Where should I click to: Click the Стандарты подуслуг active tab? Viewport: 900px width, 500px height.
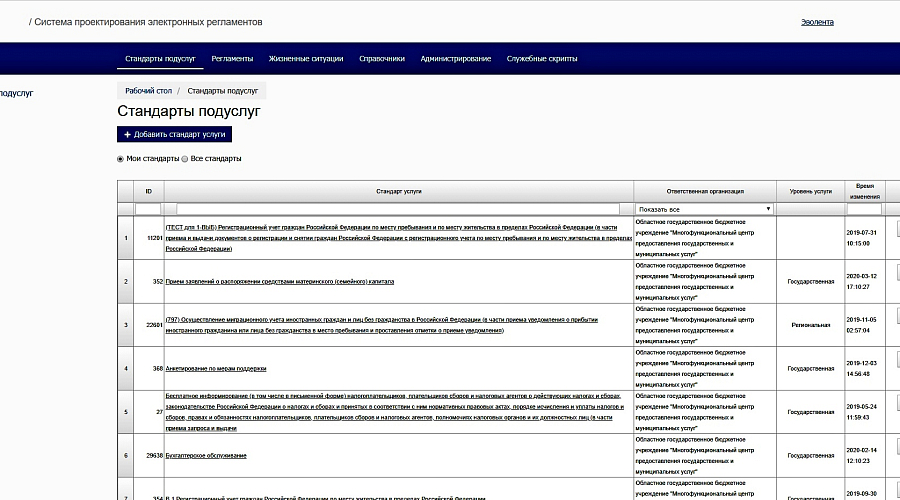160,59
